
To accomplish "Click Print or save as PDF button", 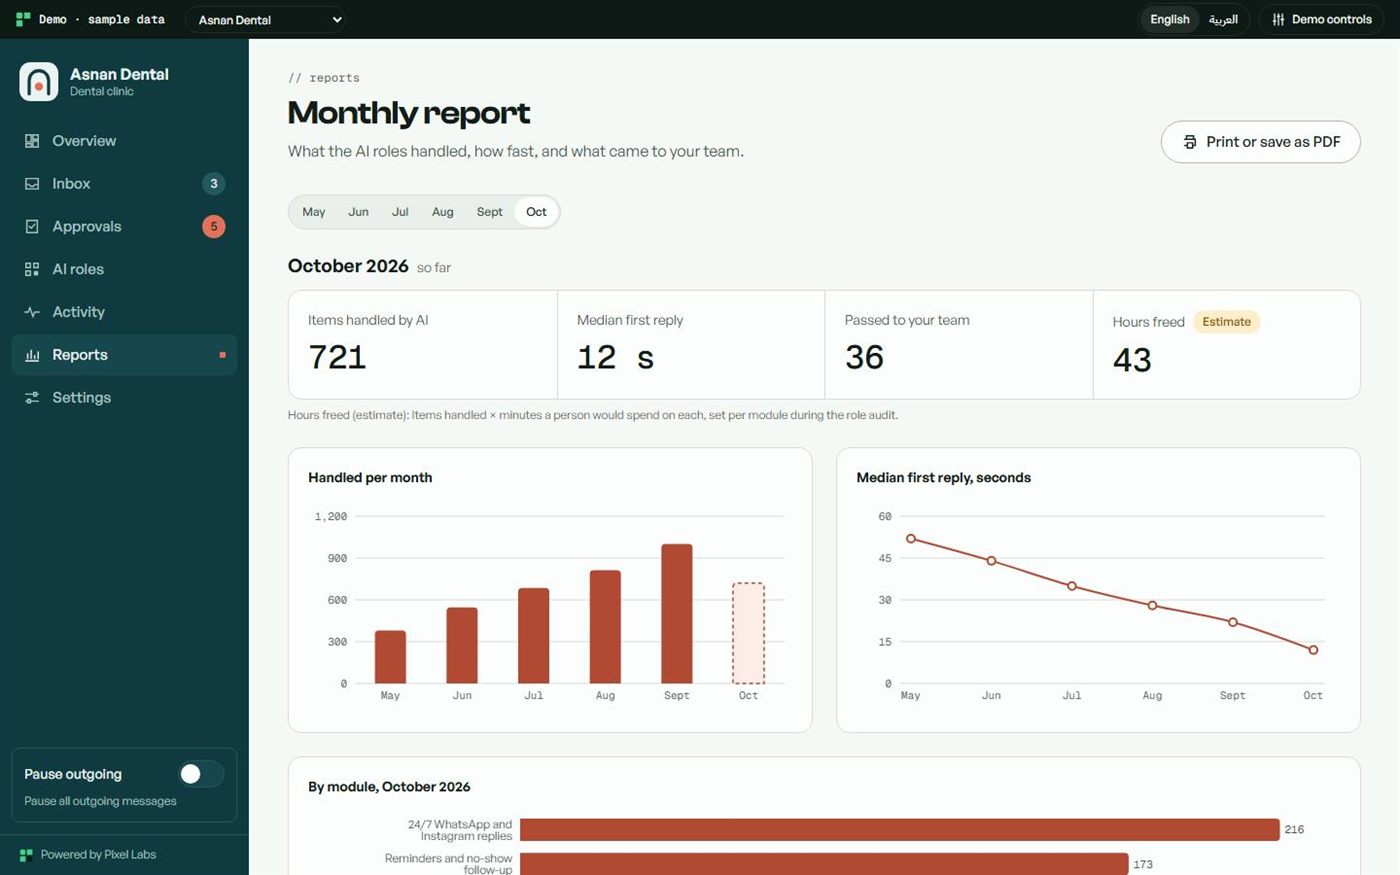I will coord(1260,142).
